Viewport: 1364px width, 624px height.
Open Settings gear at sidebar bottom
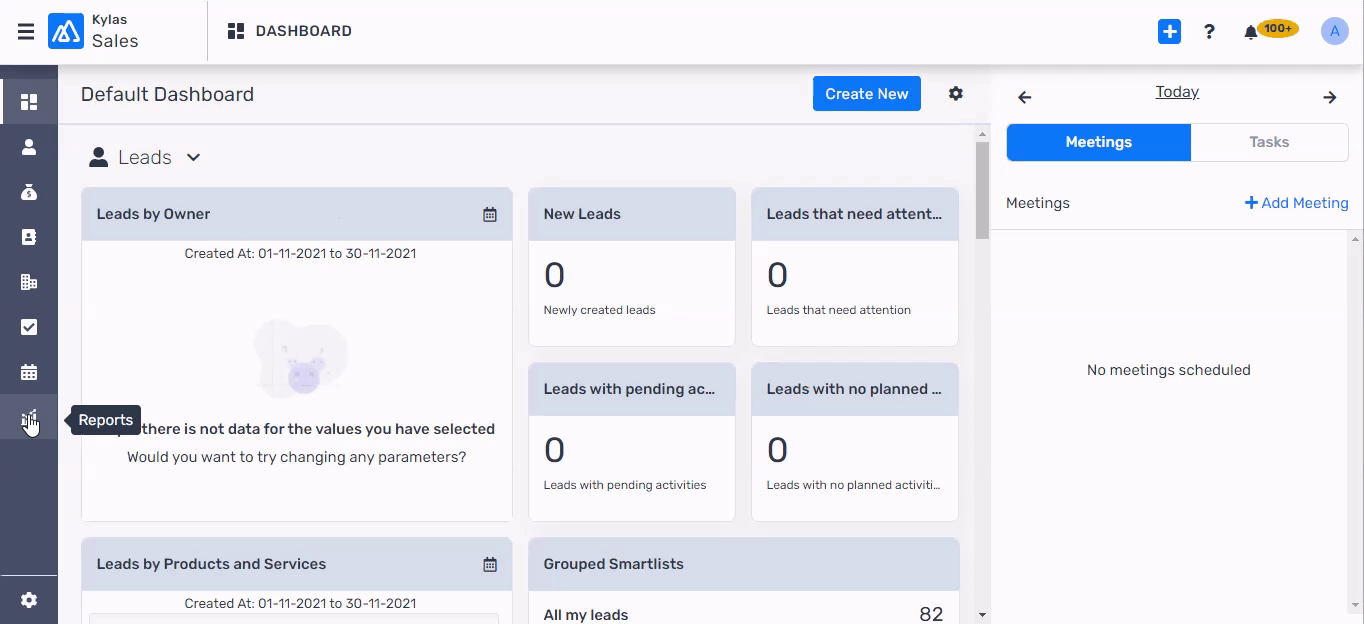click(29, 600)
